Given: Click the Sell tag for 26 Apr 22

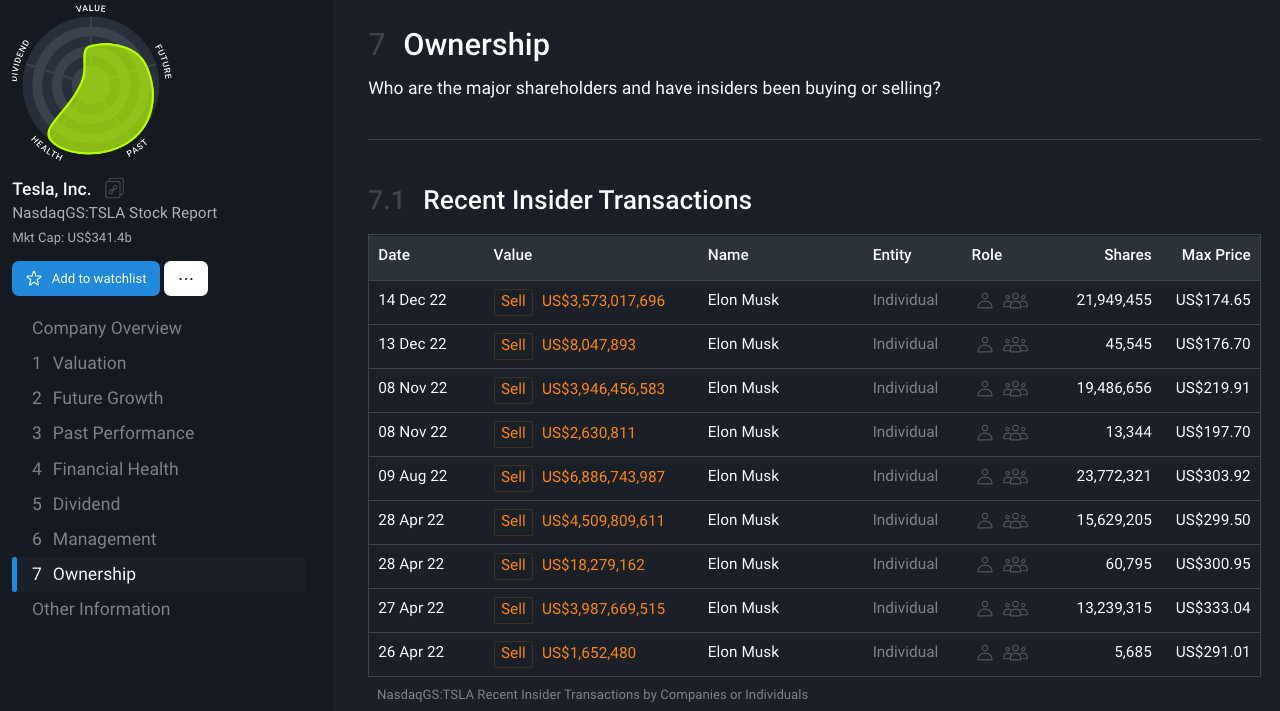Looking at the screenshot, I should click(513, 653).
